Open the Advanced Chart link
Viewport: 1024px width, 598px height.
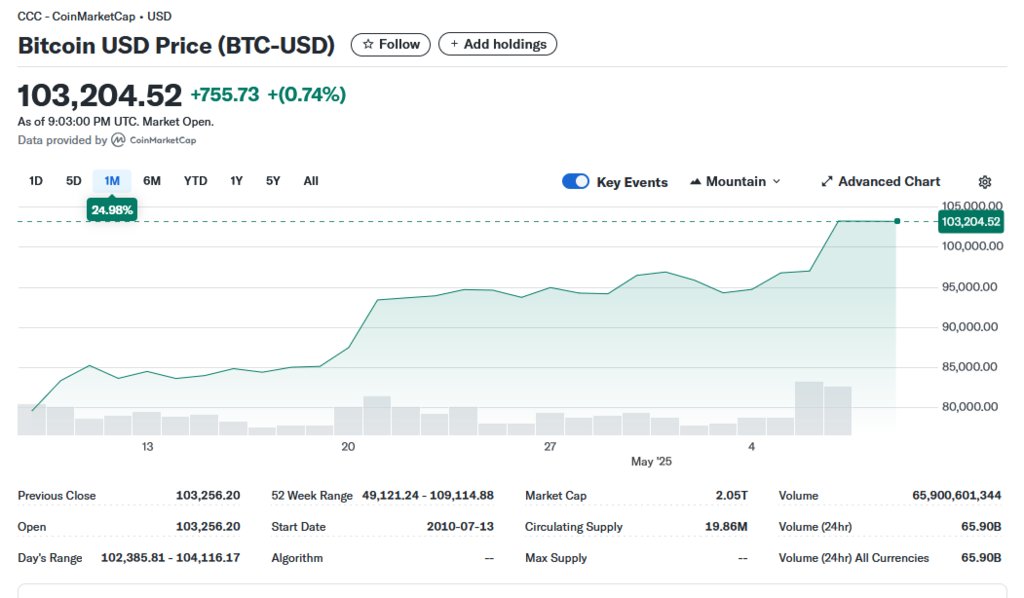(x=880, y=181)
